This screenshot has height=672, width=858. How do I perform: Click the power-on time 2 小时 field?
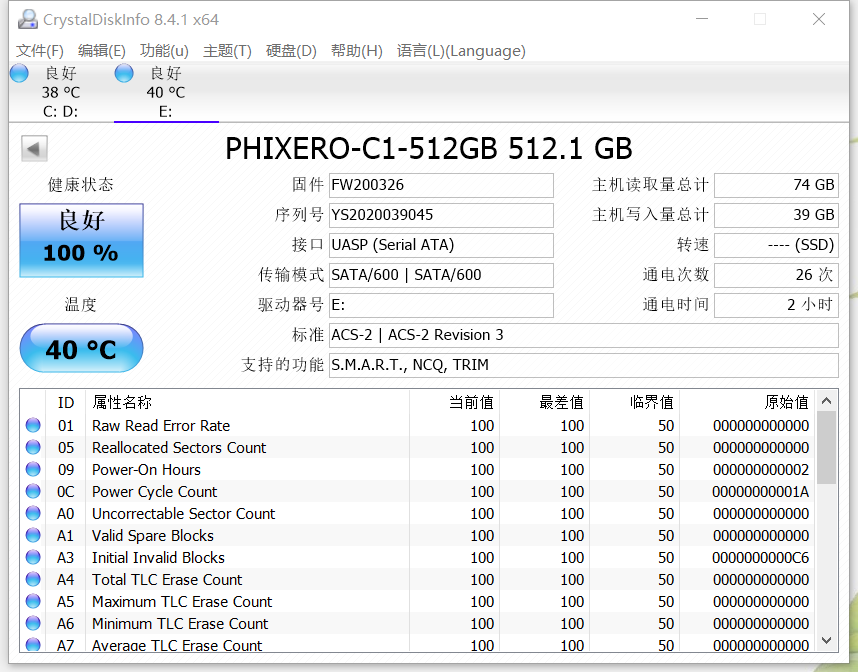click(776, 305)
